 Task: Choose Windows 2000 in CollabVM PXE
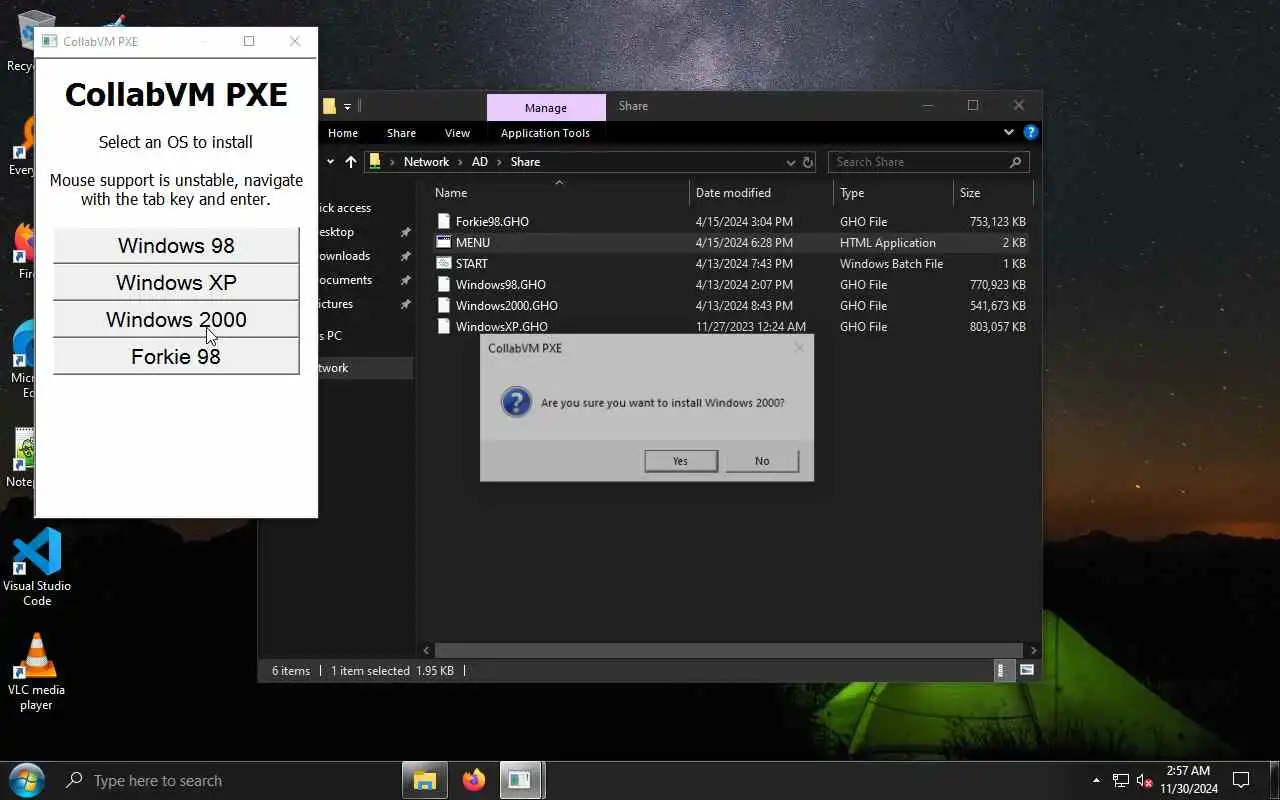(176, 320)
